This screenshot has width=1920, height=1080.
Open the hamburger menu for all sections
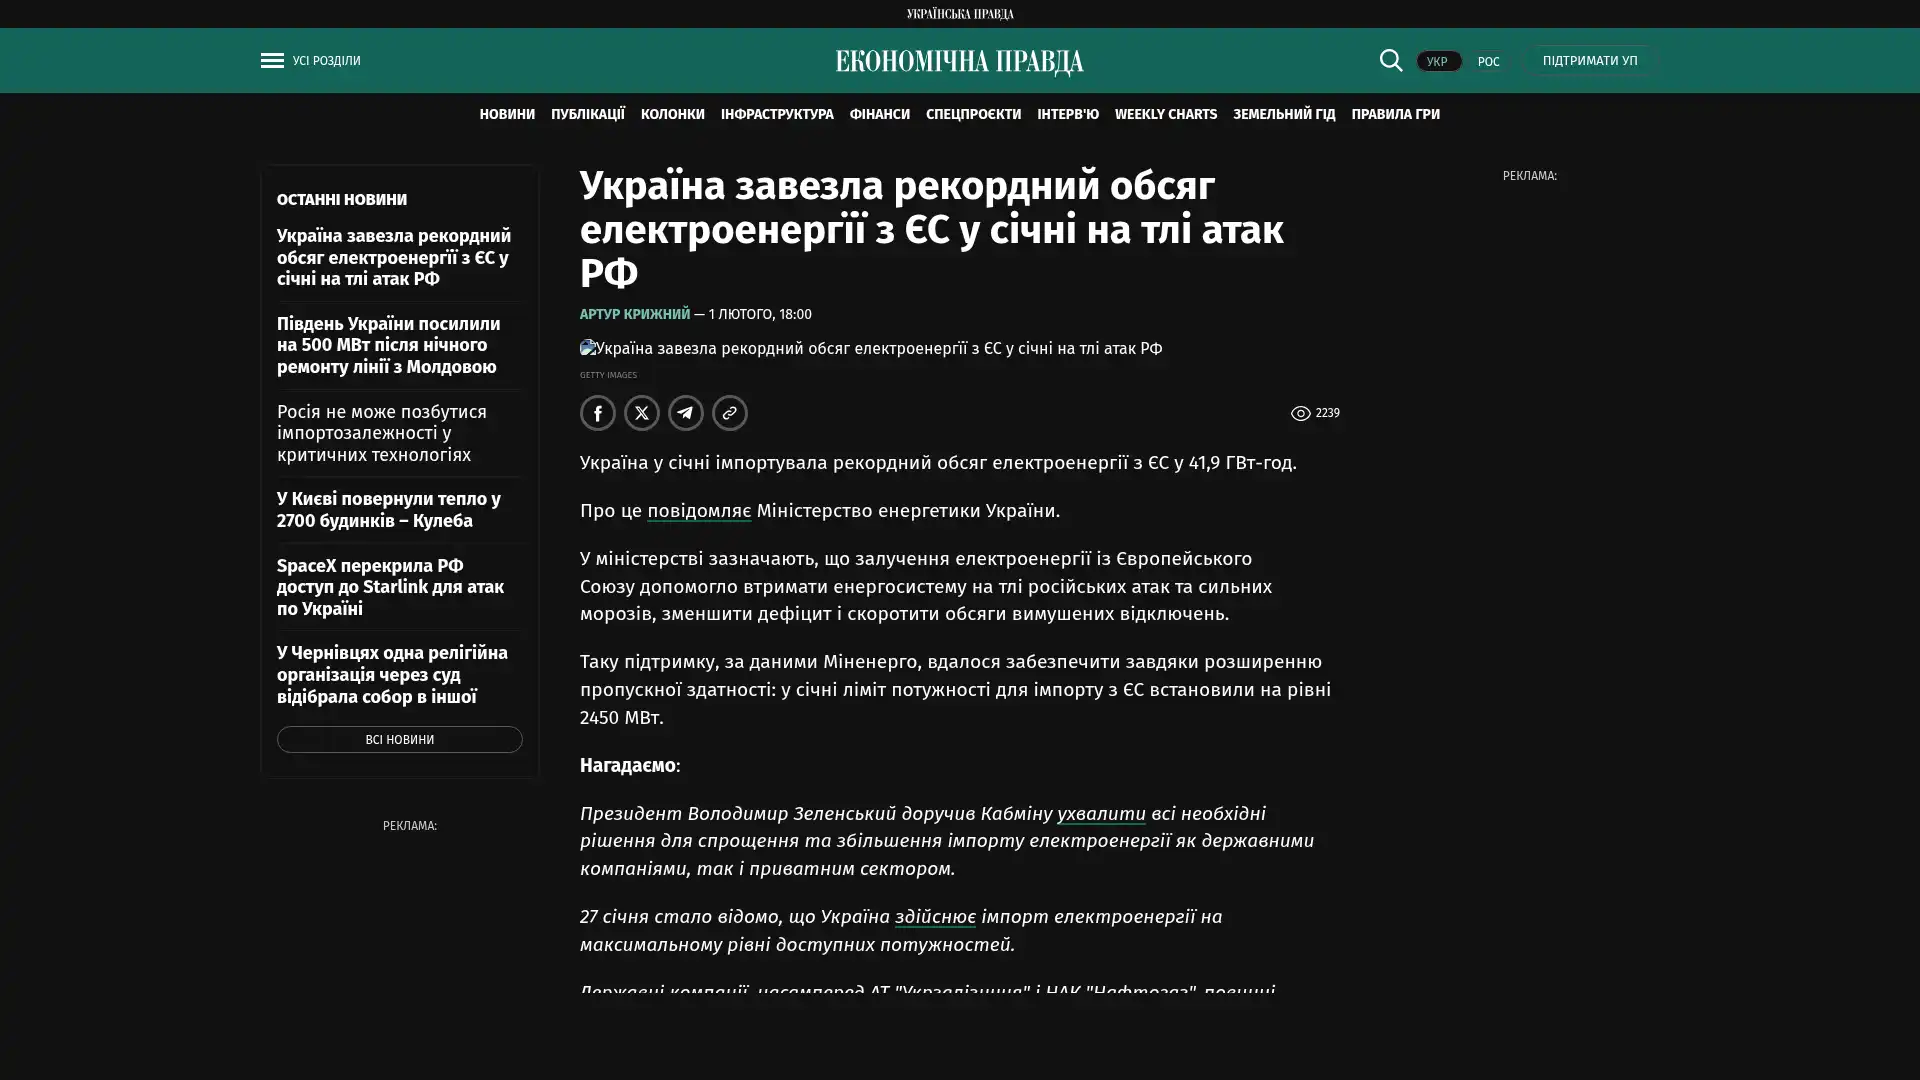coord(272,61)
